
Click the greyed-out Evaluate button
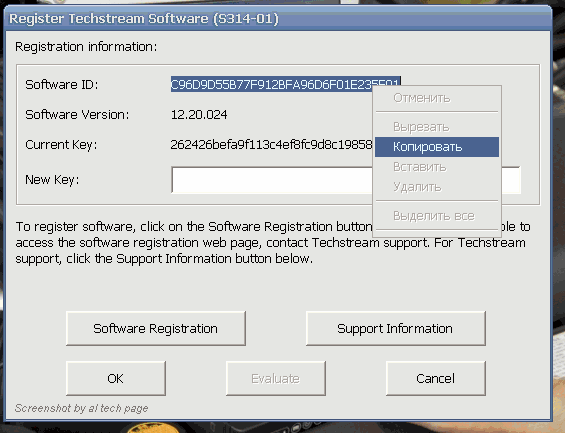(x=276, y=379)
